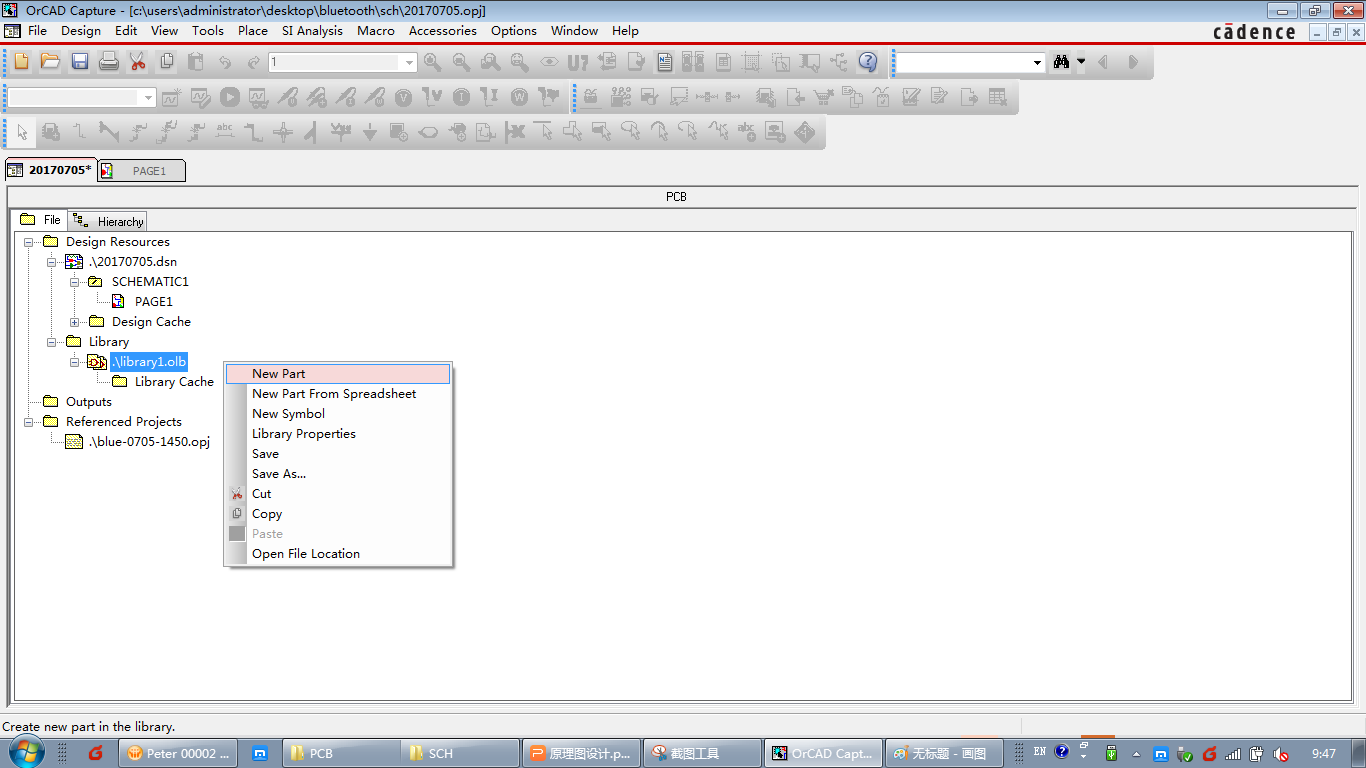Click the Select arrow tool icon
The image size is (1366, 768).
[x=22, y=132]
